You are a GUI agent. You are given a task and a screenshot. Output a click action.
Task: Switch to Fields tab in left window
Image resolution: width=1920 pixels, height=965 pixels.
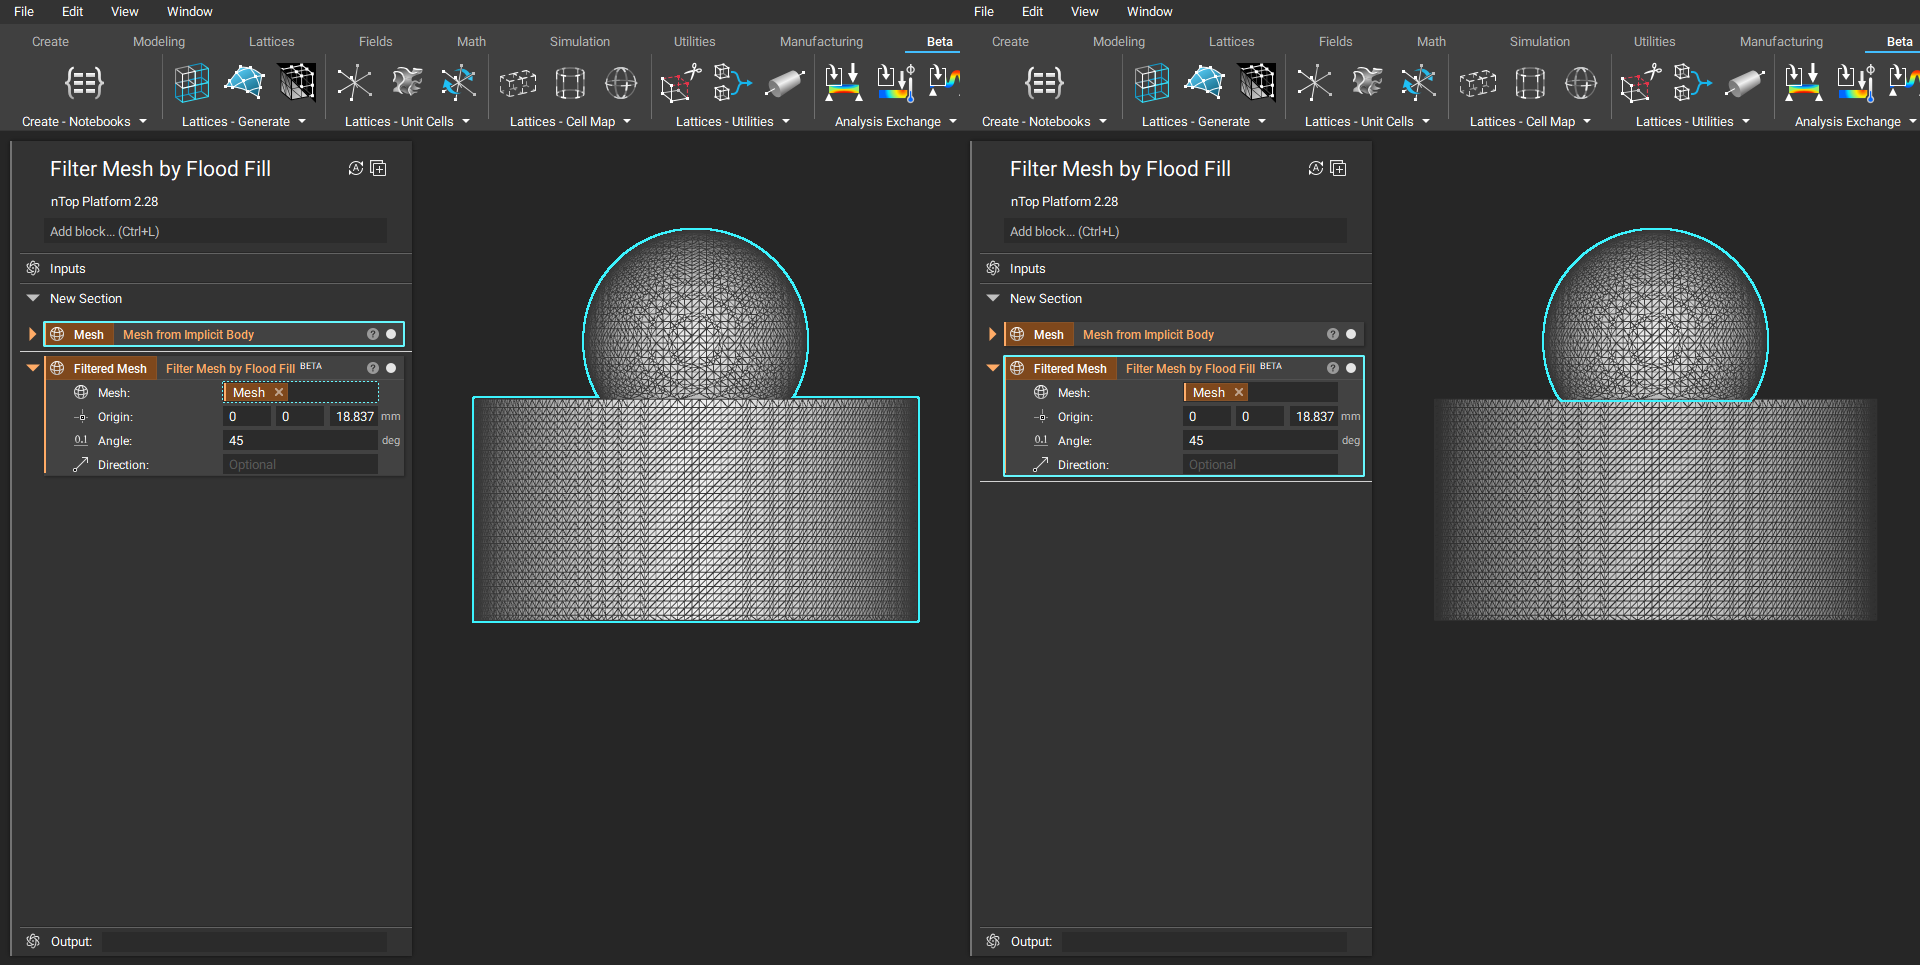(x=376, y=42)
